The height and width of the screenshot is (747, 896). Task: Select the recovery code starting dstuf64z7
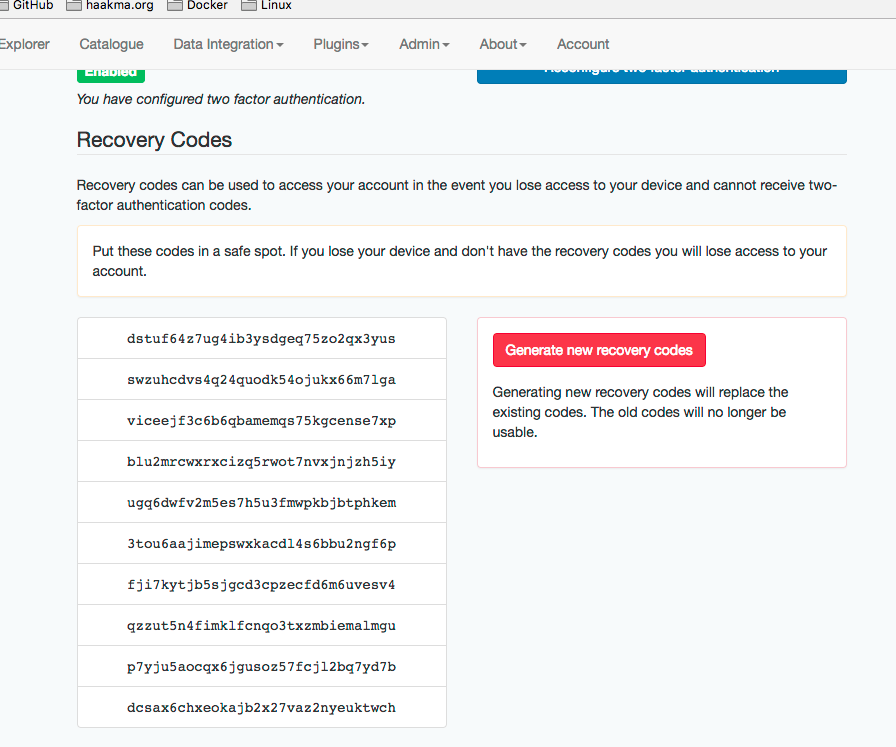point(261,338)
